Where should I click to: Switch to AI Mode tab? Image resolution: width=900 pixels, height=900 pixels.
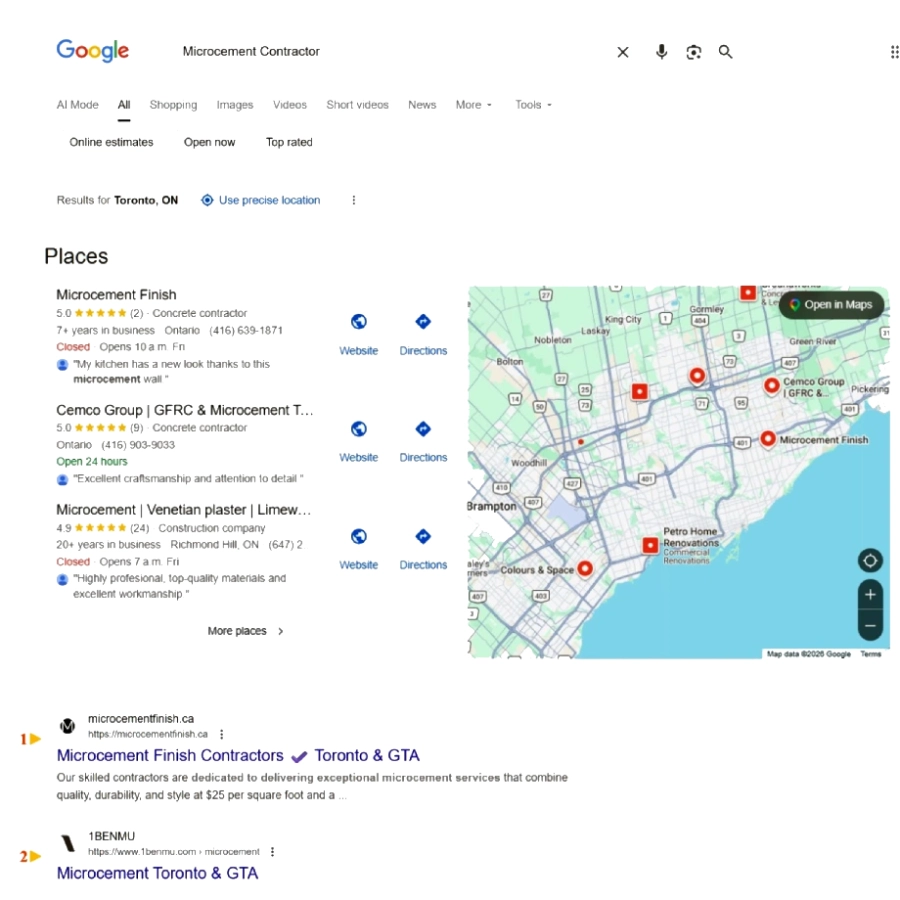pos(77,105)
